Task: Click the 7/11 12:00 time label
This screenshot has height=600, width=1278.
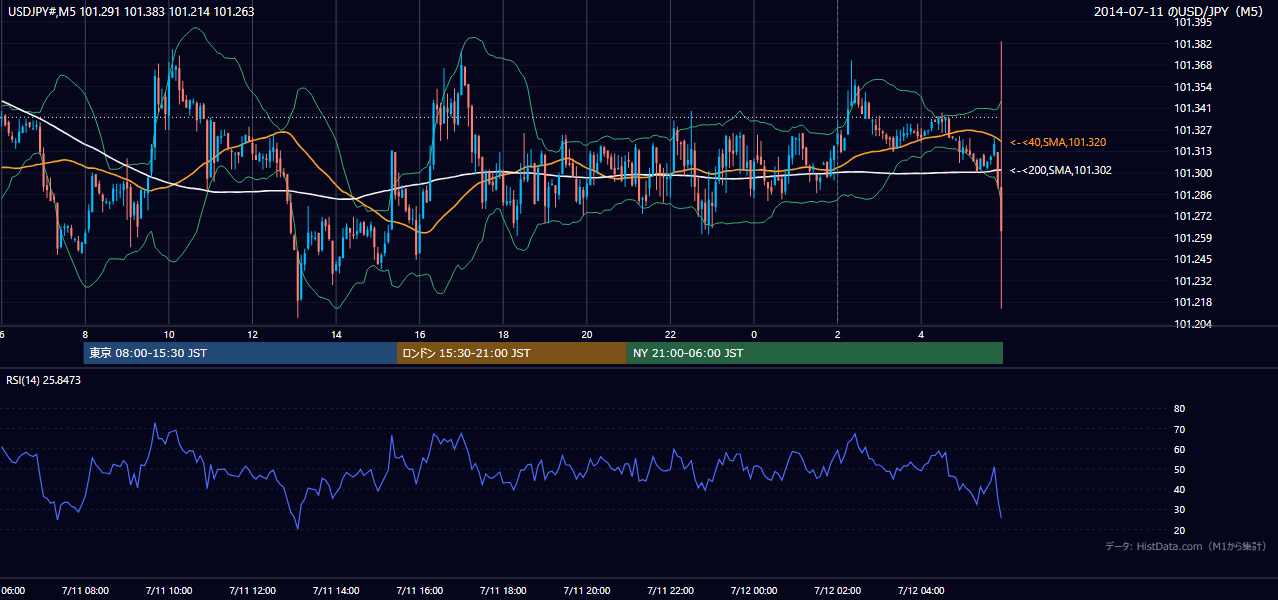Action: click(x=252, y=591)
